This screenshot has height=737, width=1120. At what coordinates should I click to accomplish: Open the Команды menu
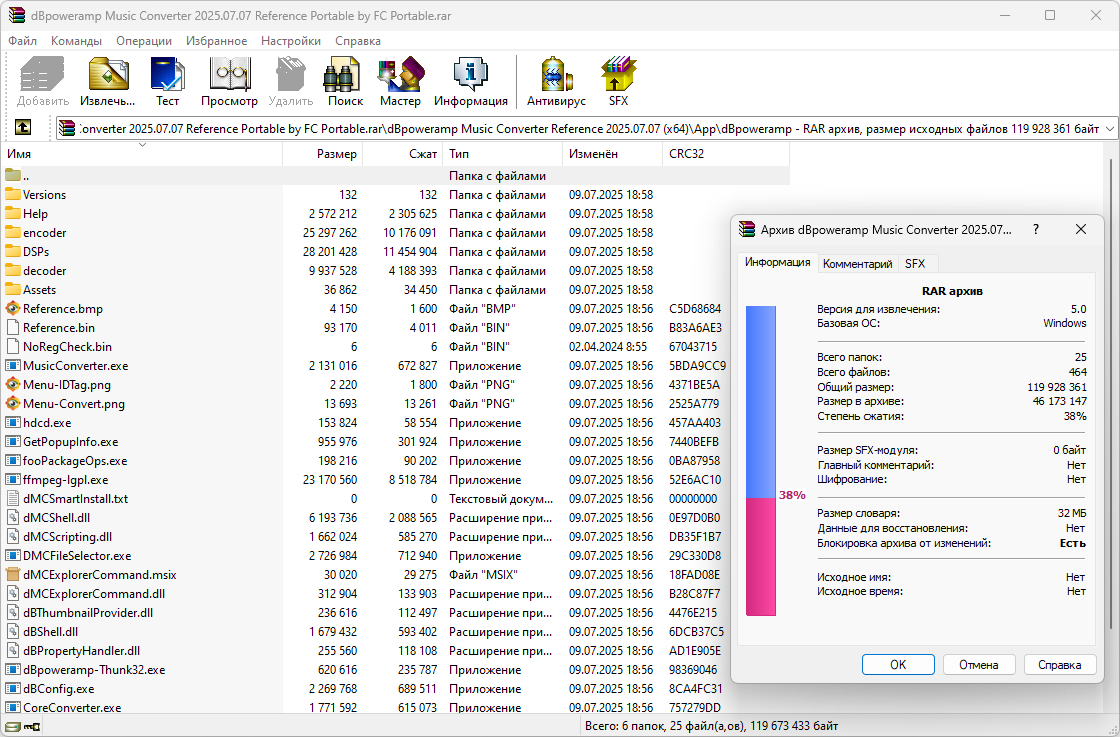(x=76, y=41)
